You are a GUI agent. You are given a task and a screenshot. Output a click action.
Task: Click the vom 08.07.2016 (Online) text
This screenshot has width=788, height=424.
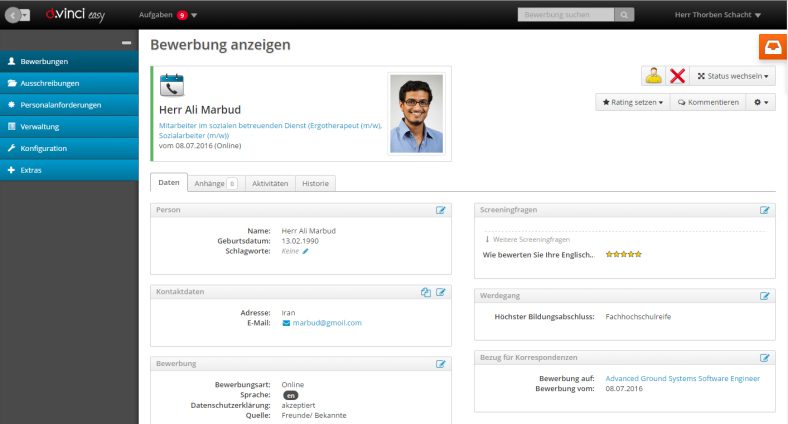[200, 146]
